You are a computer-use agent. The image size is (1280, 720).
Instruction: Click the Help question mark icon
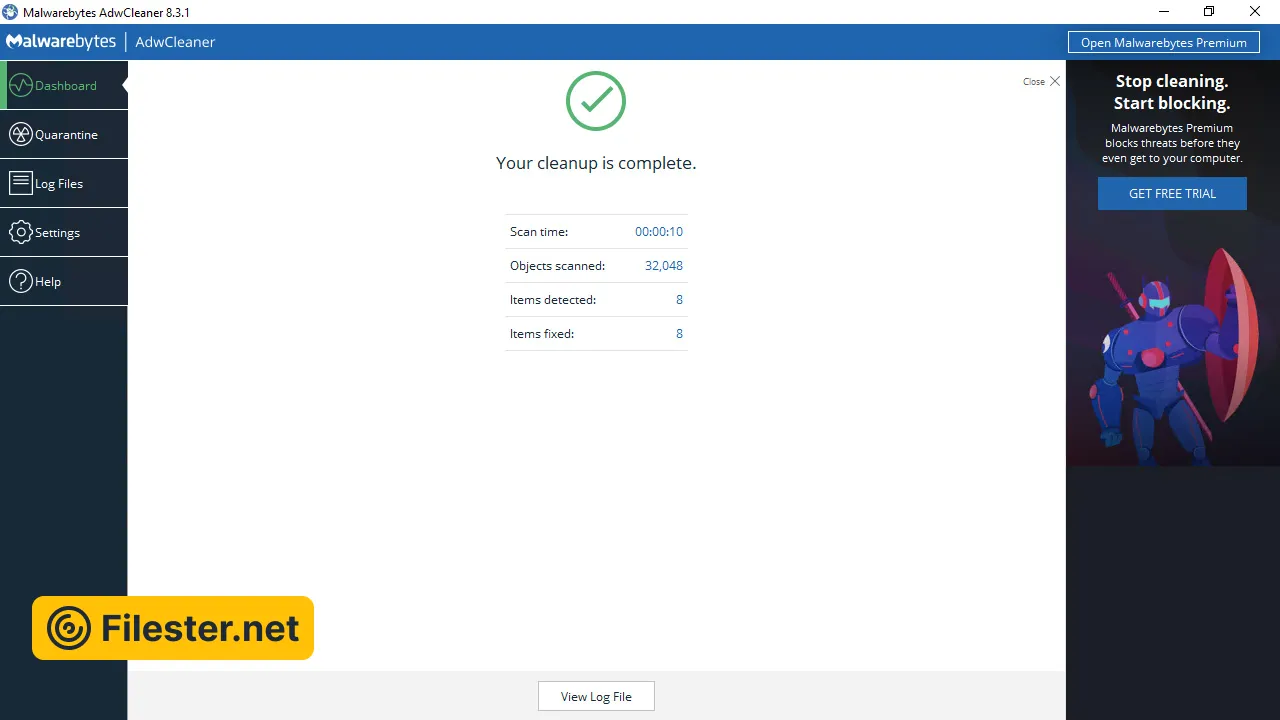point(20,281)
